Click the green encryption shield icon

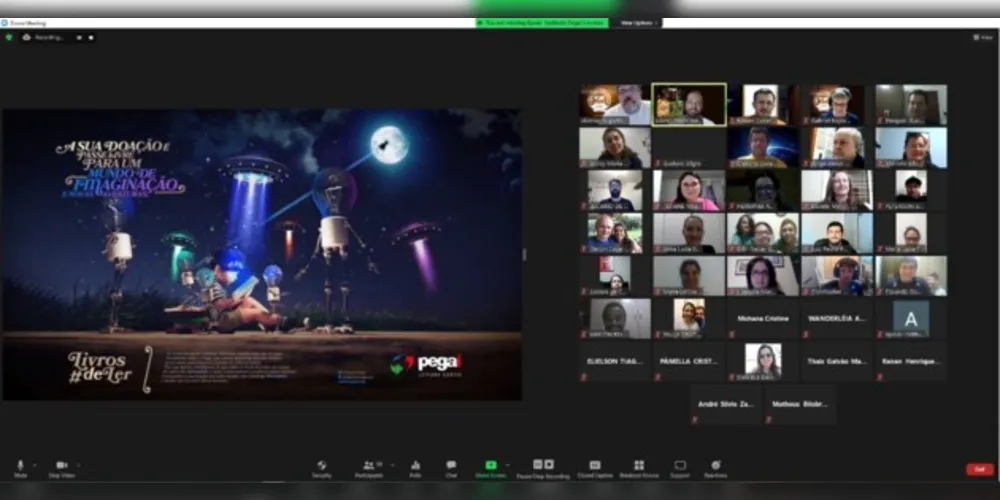click(8, 38)
